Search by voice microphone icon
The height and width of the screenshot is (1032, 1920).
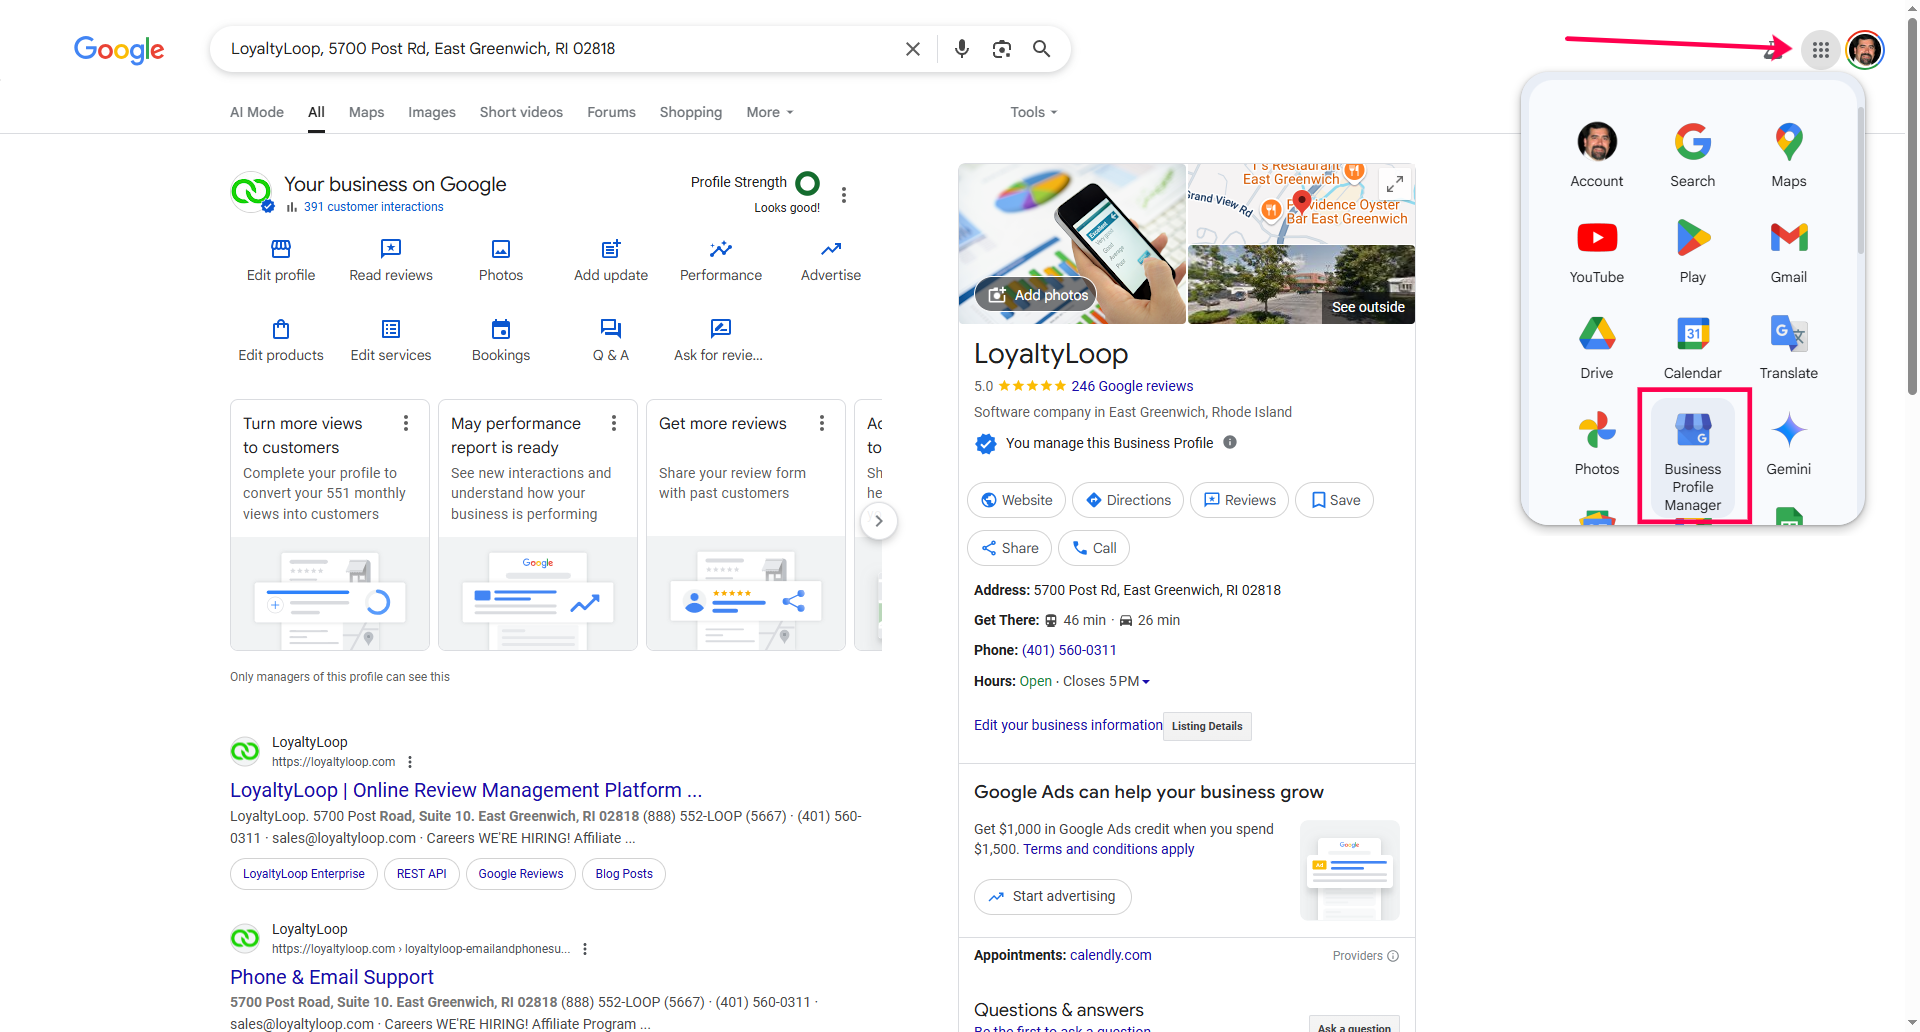pyautogui.click(x=961, y=49)
